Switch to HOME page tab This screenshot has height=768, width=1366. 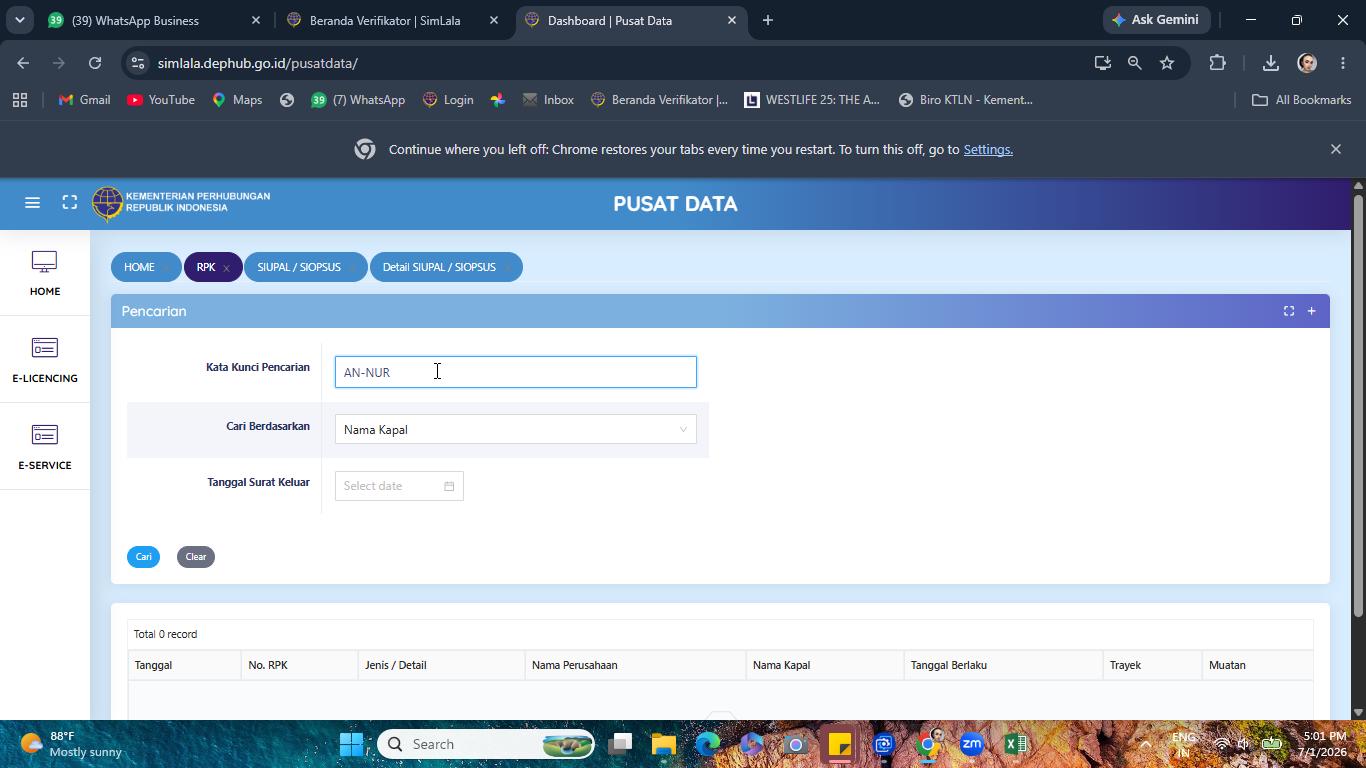pos(139,267)
